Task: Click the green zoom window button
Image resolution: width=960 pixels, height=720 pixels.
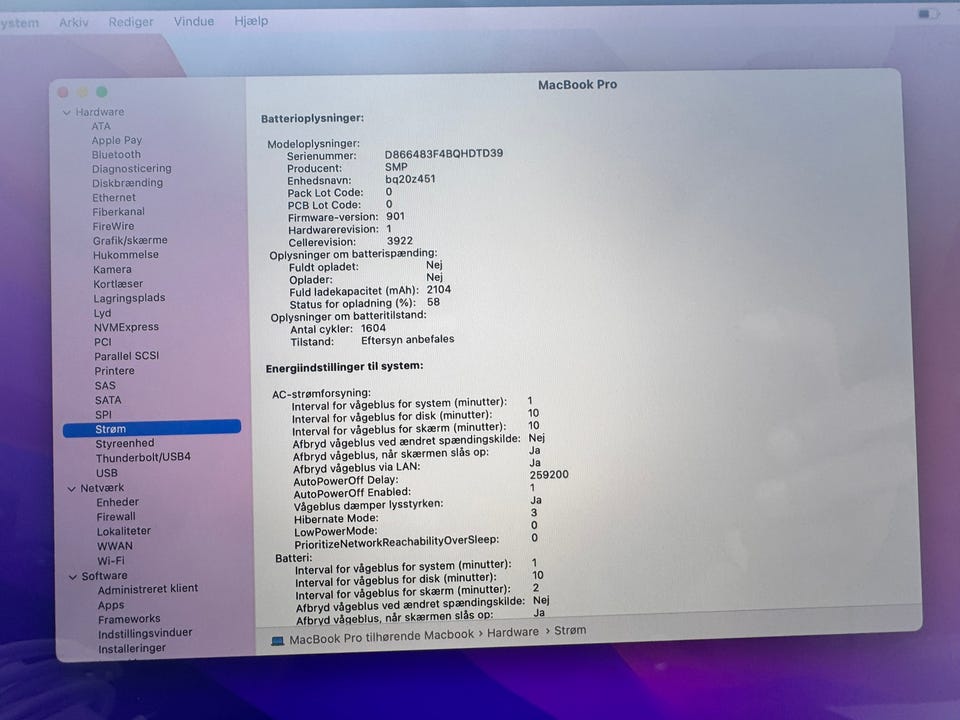Action: [102, 92]
